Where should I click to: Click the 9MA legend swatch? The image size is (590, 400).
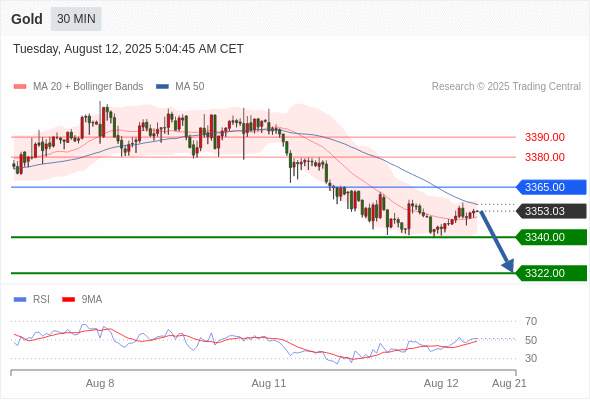coord(68,300)
